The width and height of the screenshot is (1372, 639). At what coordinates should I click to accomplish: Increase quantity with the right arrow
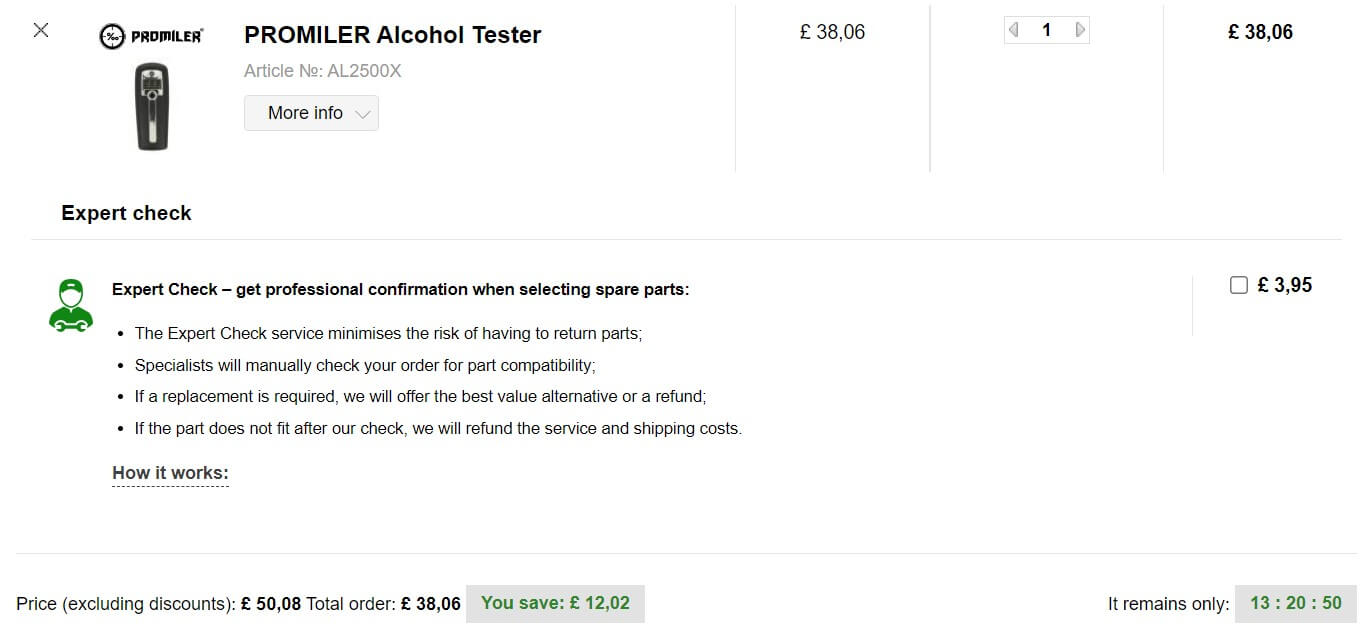pos(1079,30)
